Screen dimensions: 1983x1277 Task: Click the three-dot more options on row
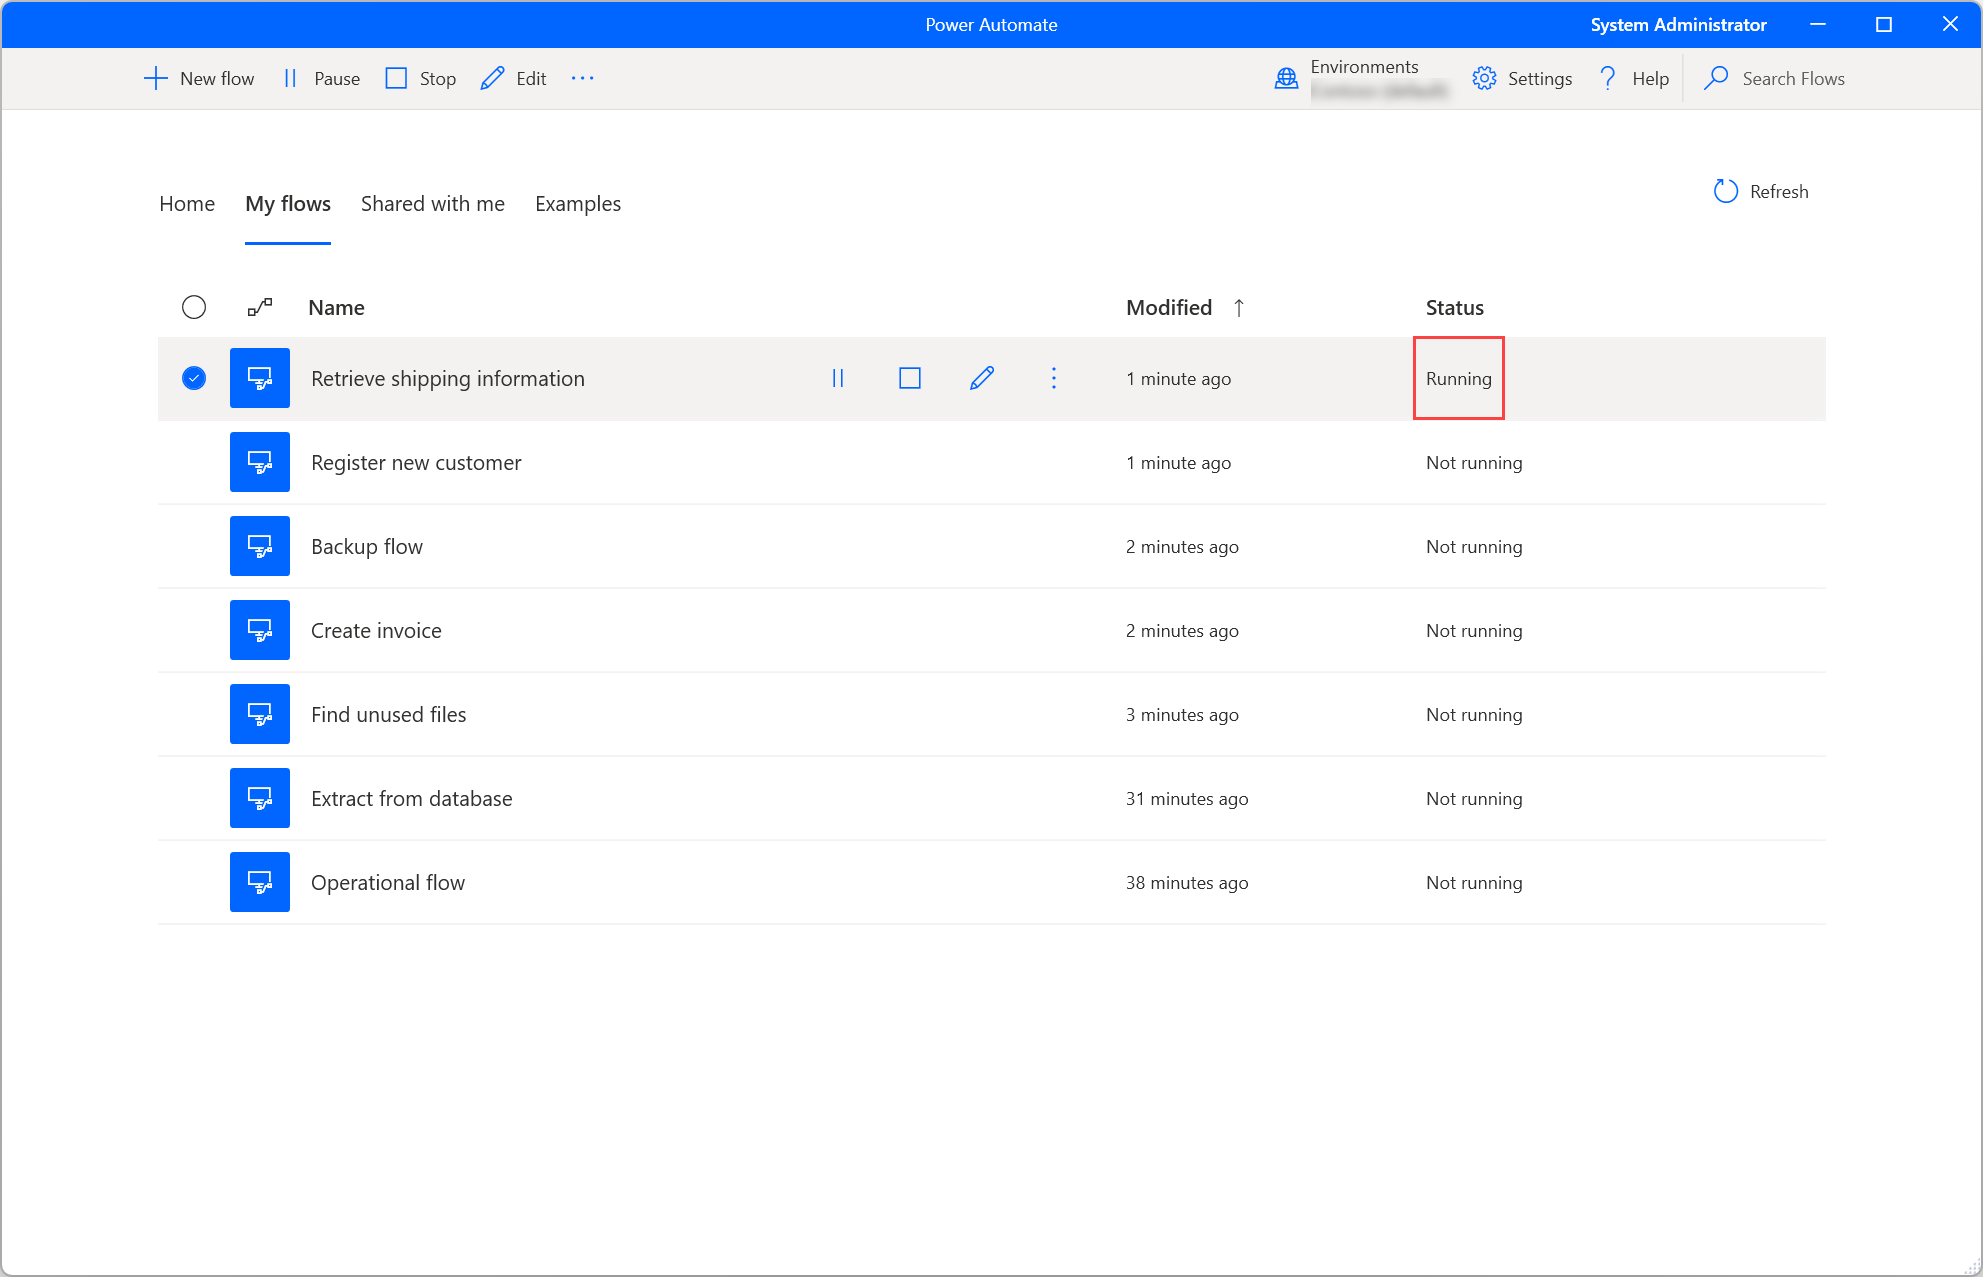point(1054,378)
